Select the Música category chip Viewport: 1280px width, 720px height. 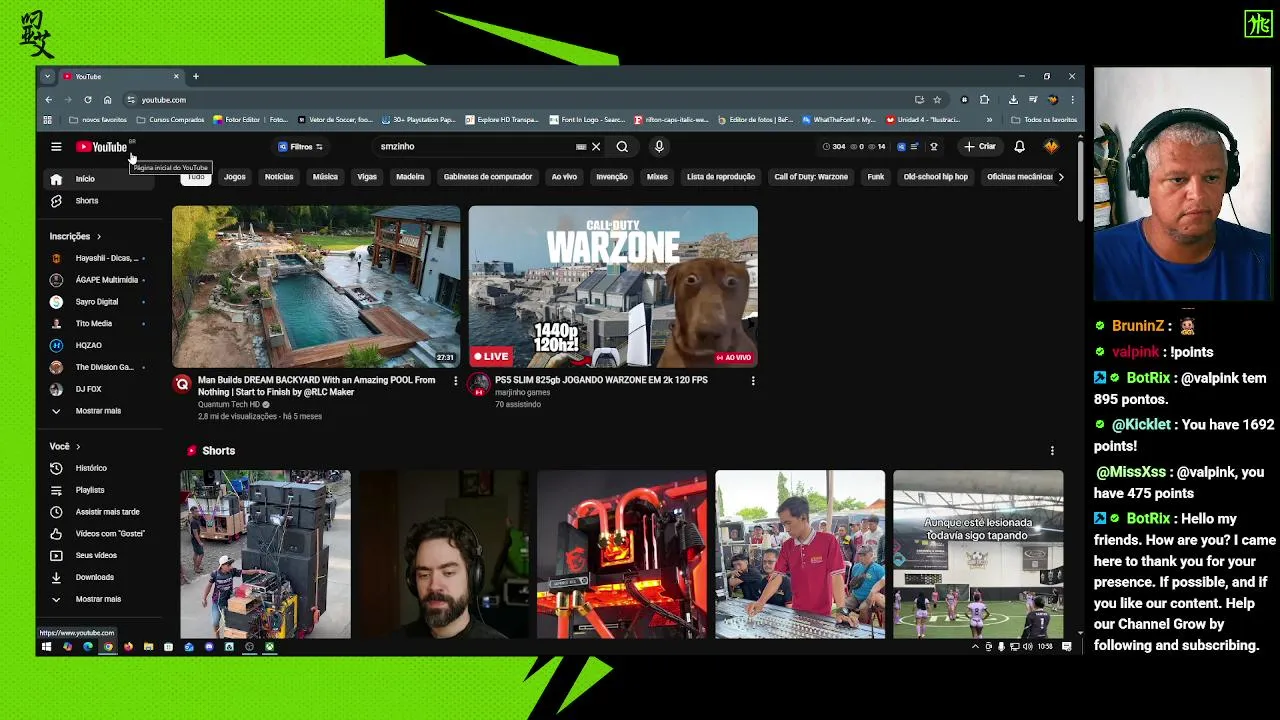325,177
